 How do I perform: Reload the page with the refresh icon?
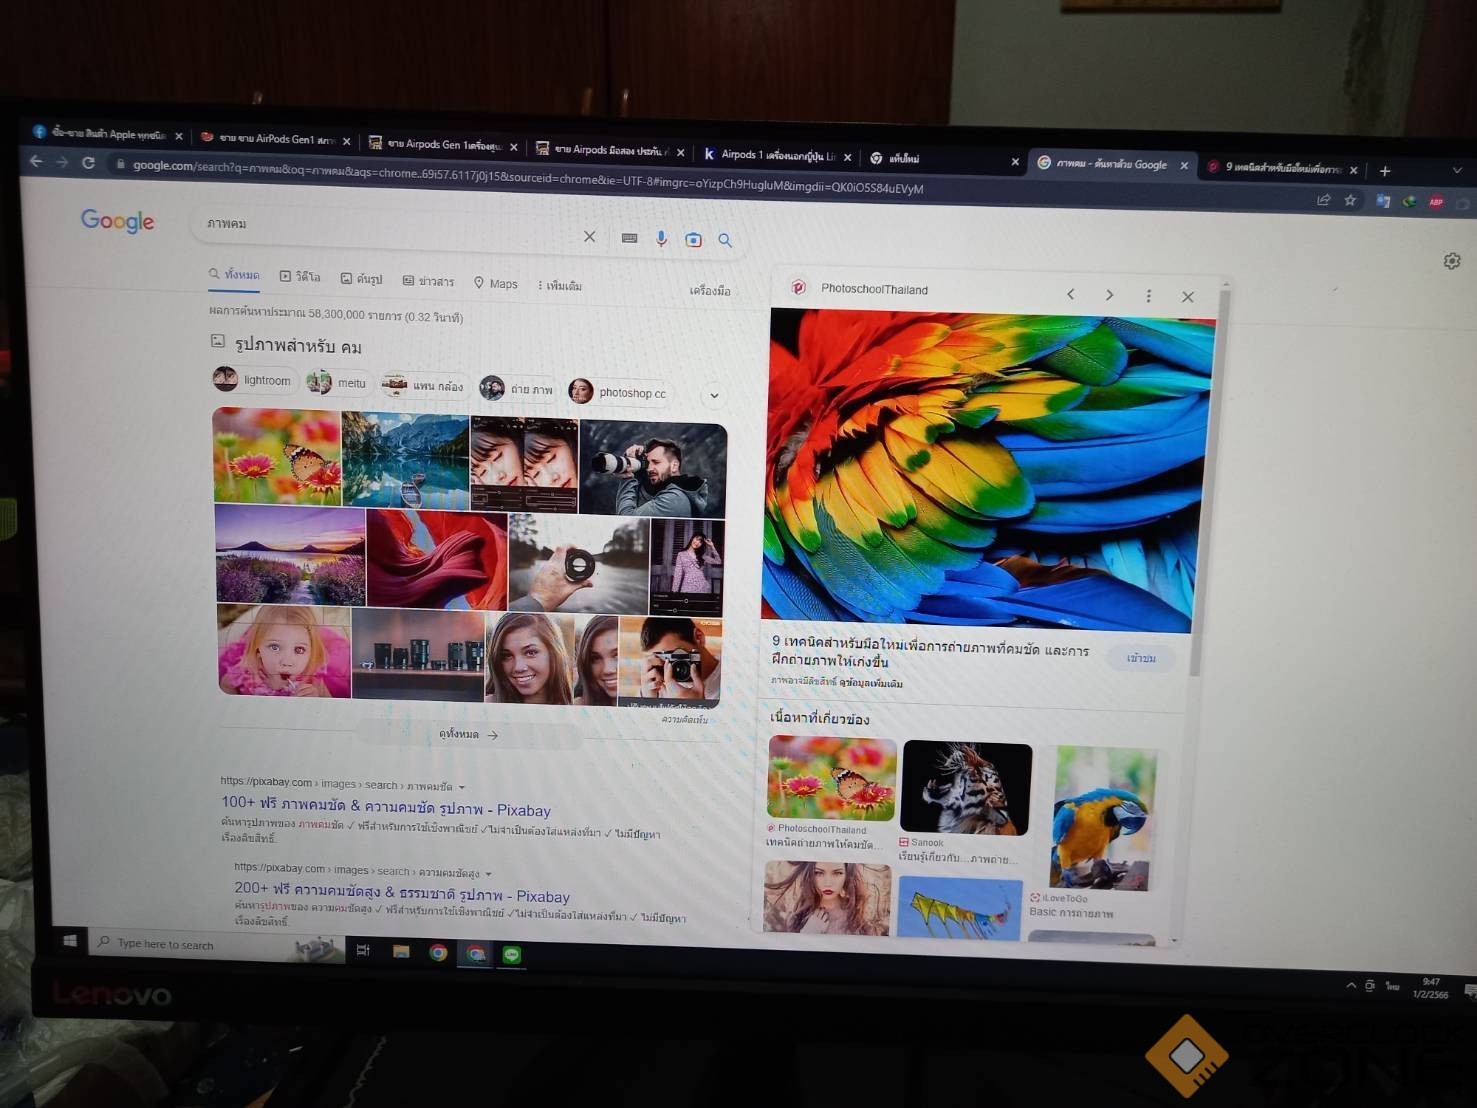(x=89, y=162)
